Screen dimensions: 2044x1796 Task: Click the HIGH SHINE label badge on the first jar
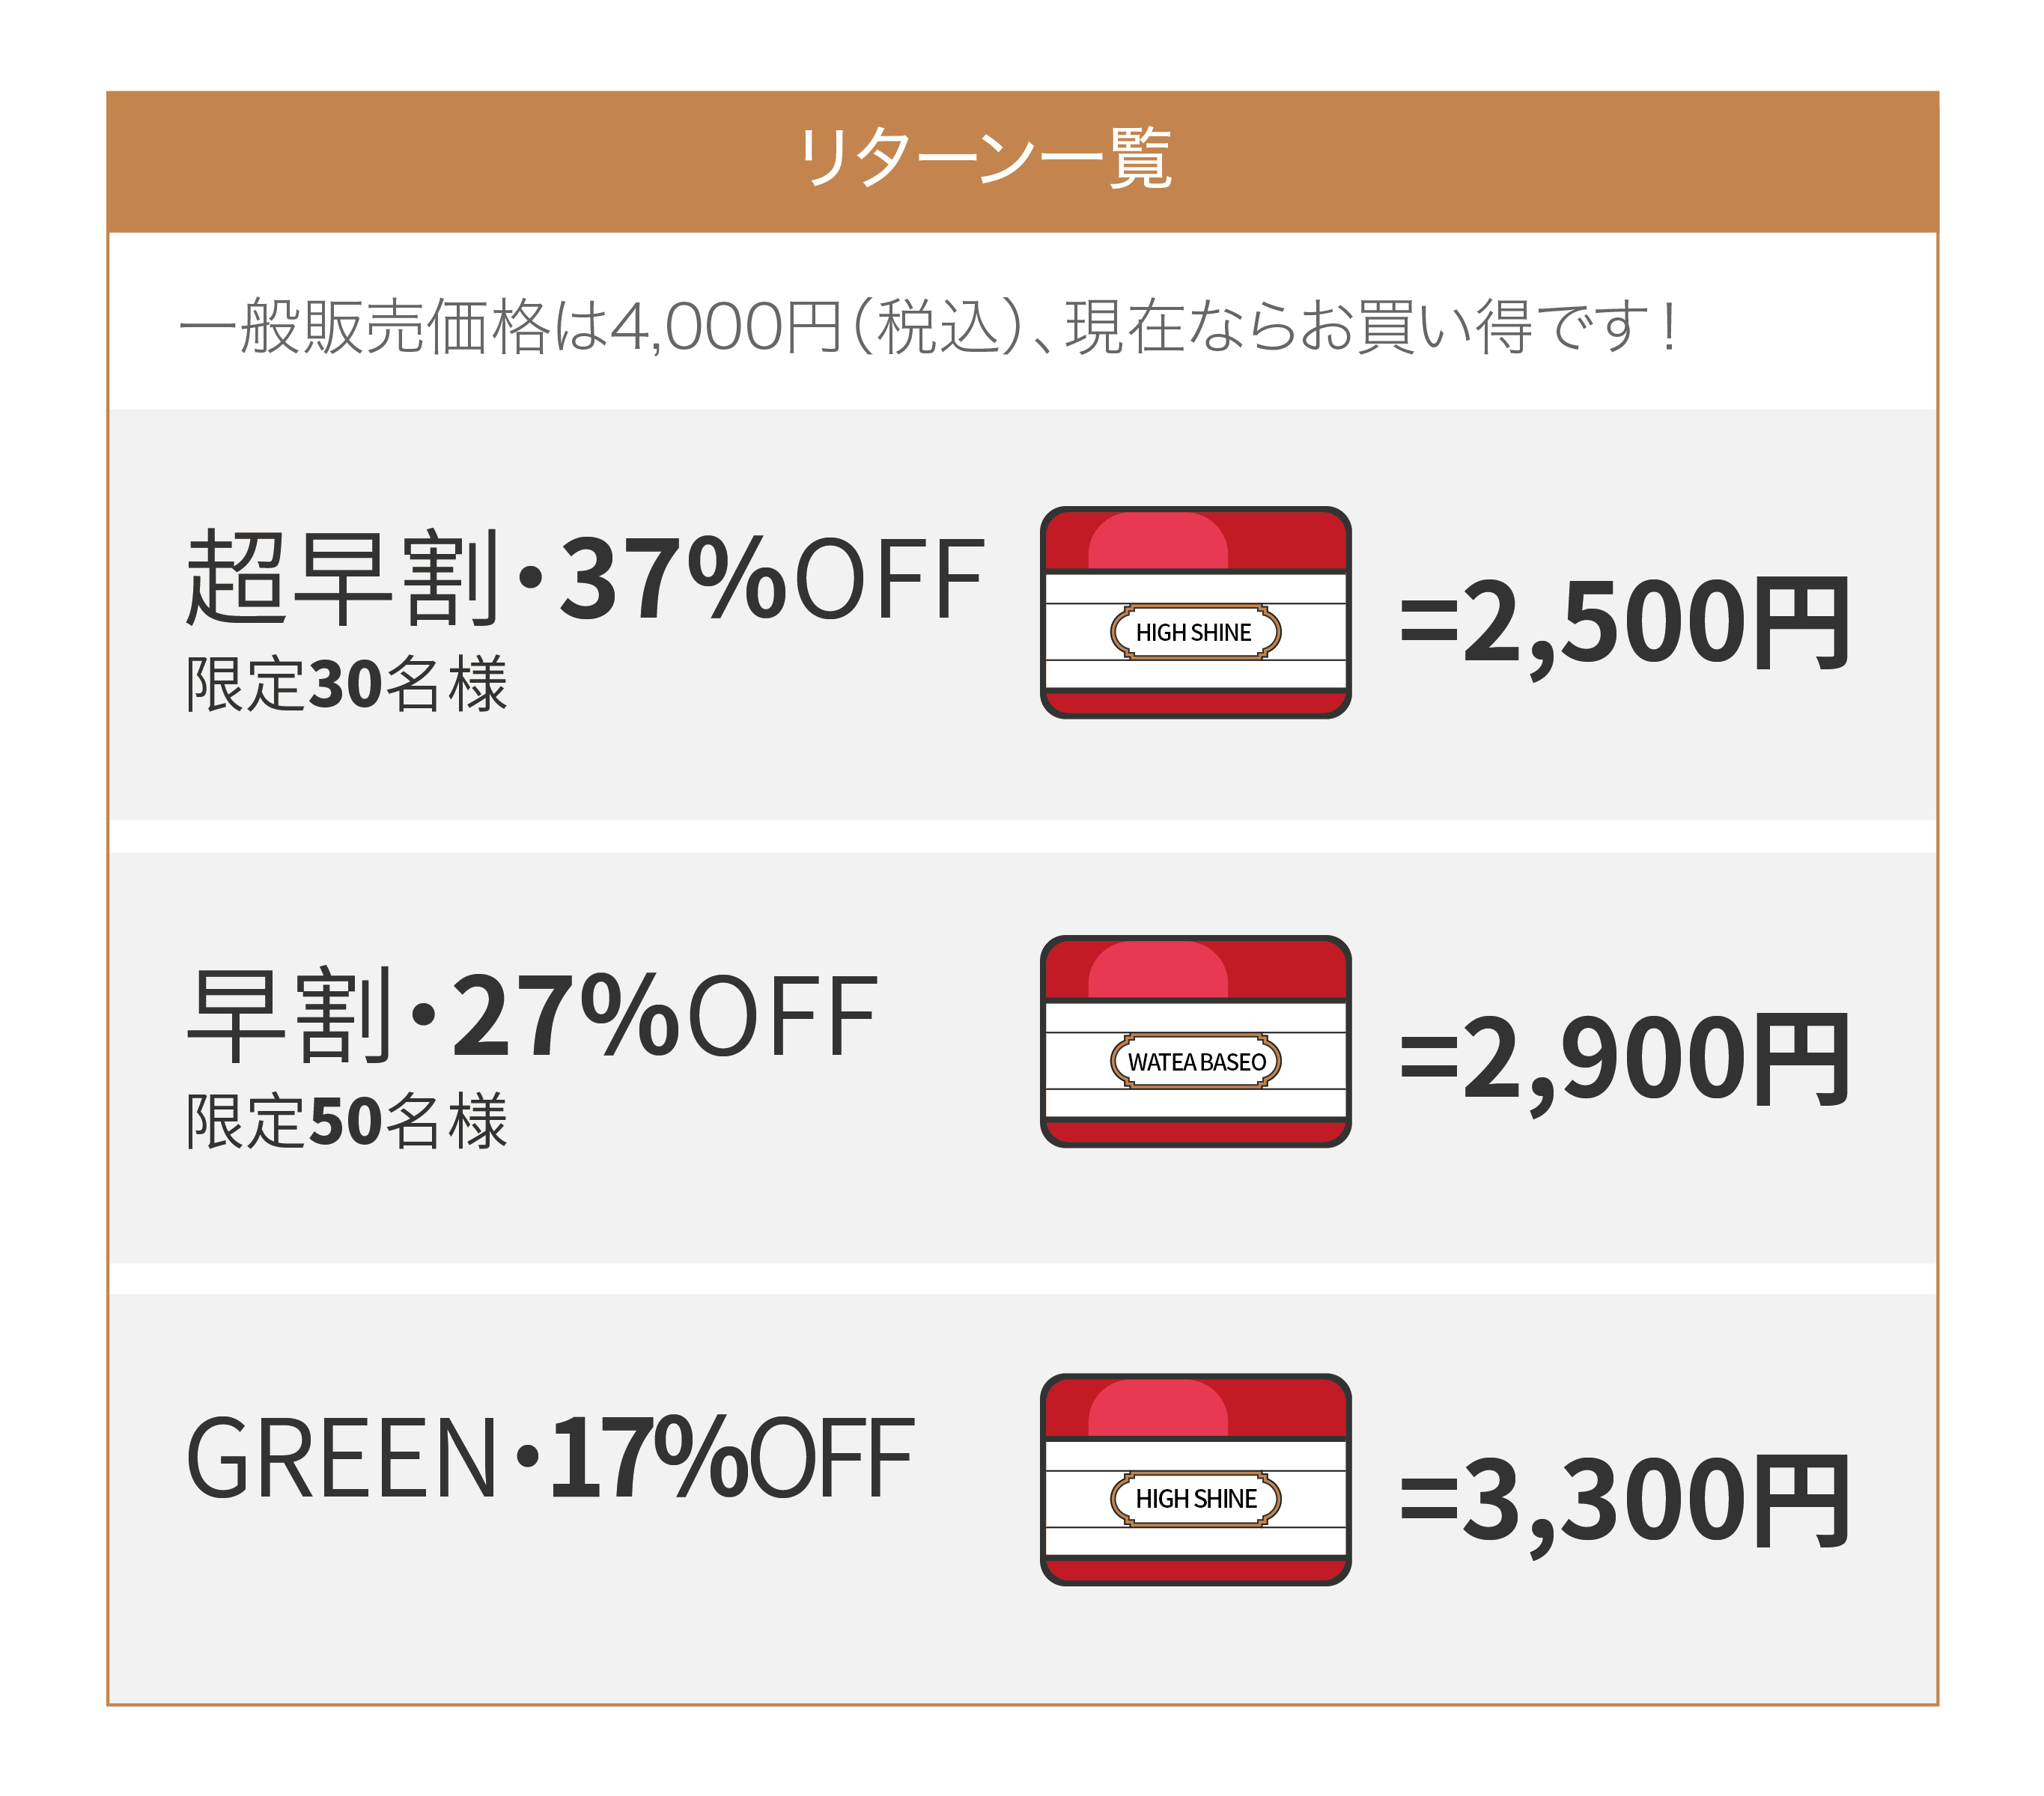[x=1195, y=632]
